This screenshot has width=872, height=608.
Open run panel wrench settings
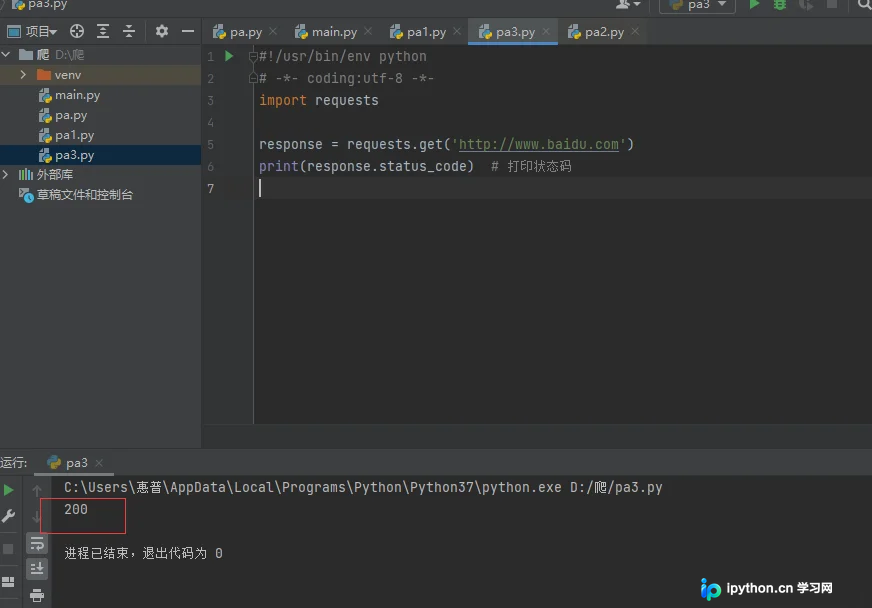point(8,517)
